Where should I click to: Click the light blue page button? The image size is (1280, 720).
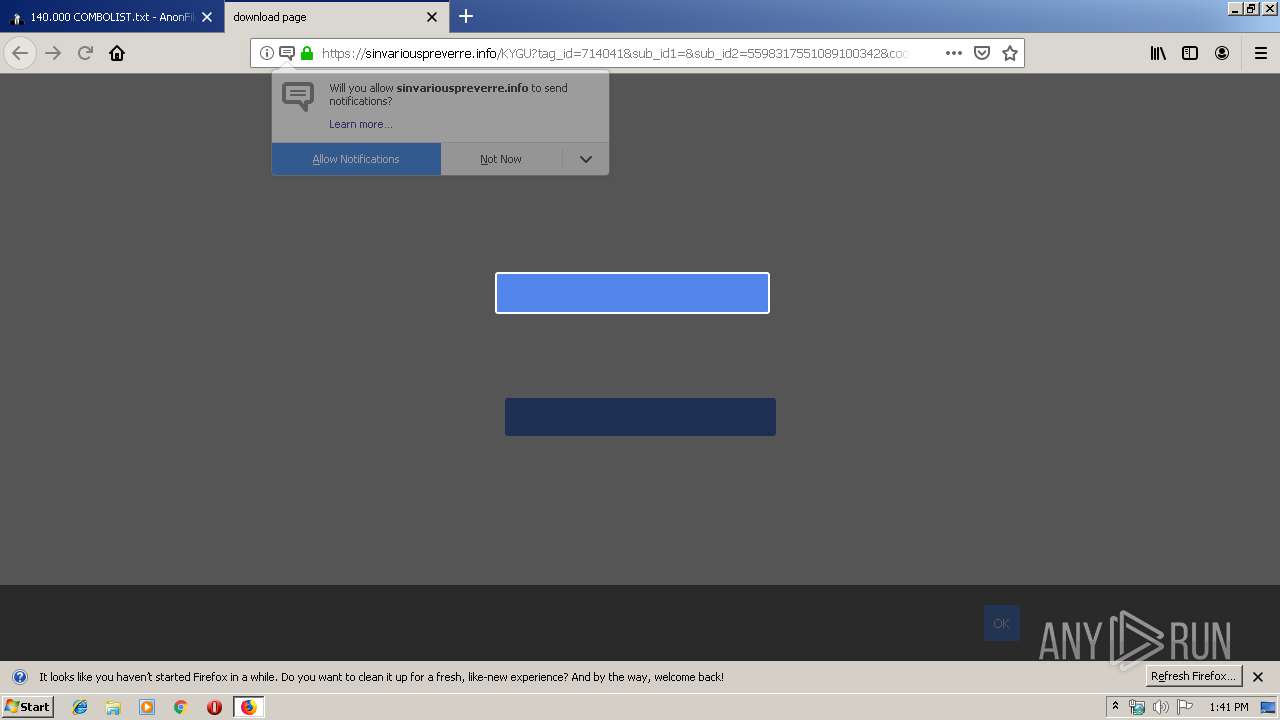pyautogui.click(x=632, y=293)
